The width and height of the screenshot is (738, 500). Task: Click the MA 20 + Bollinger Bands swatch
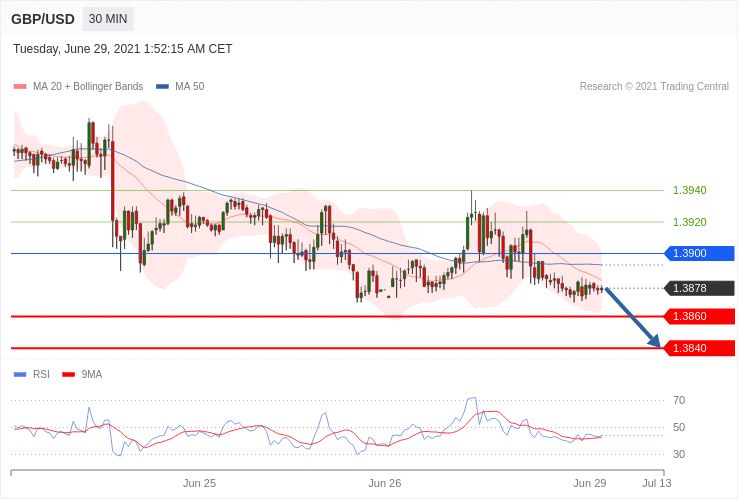coord(20,87)
